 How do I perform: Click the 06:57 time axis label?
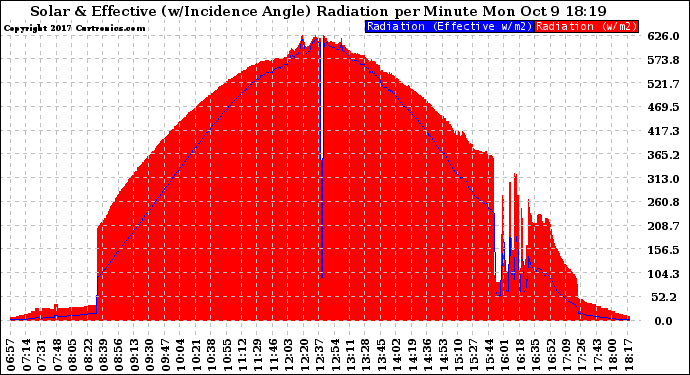[11, 355]
